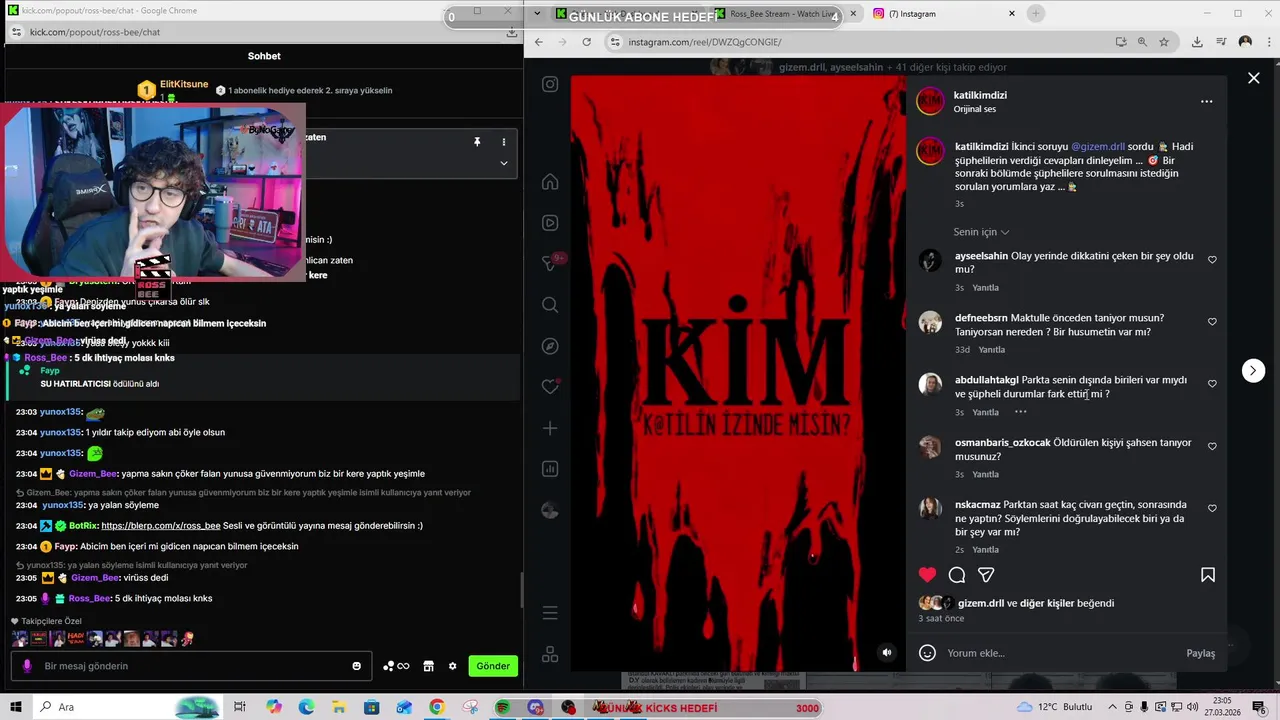Like abdullahtakgl's comment
The image size is (1280, 720).
pos(1212,384)
